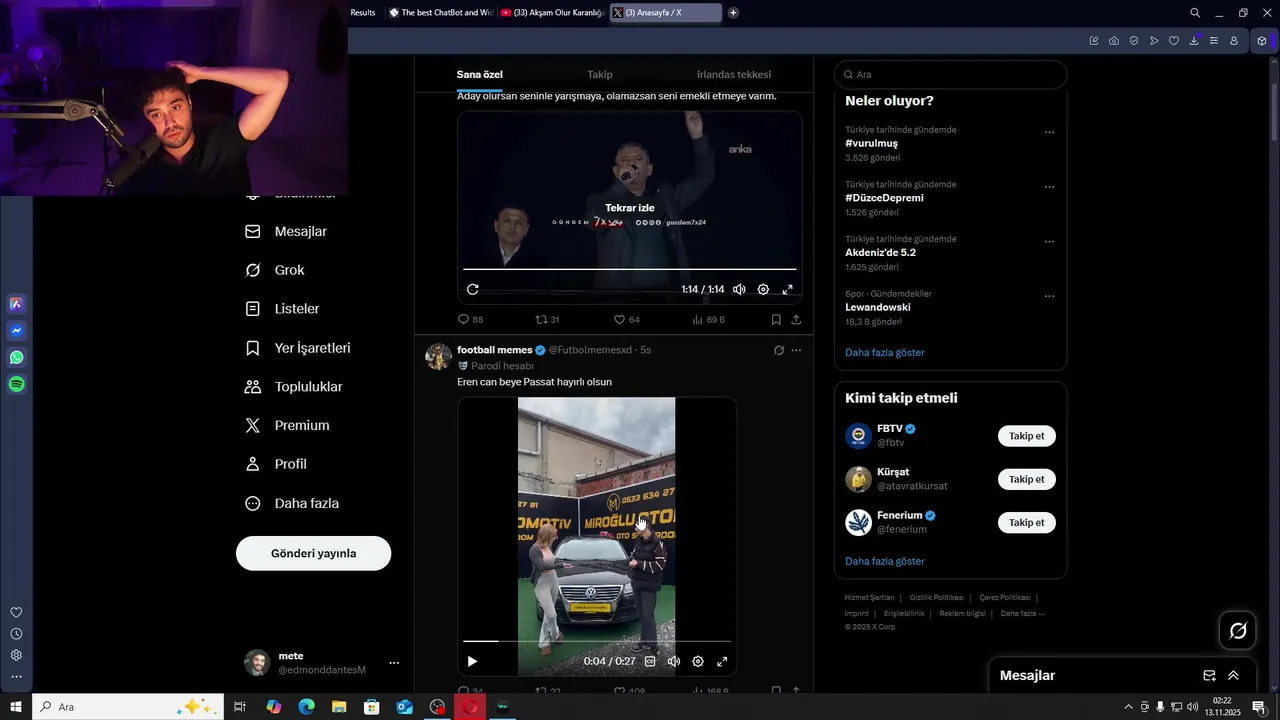Viewport: 1280px width, 720px height.
Task: Open File Explorer from the taskbar
Action: click(x=339, y=707)
